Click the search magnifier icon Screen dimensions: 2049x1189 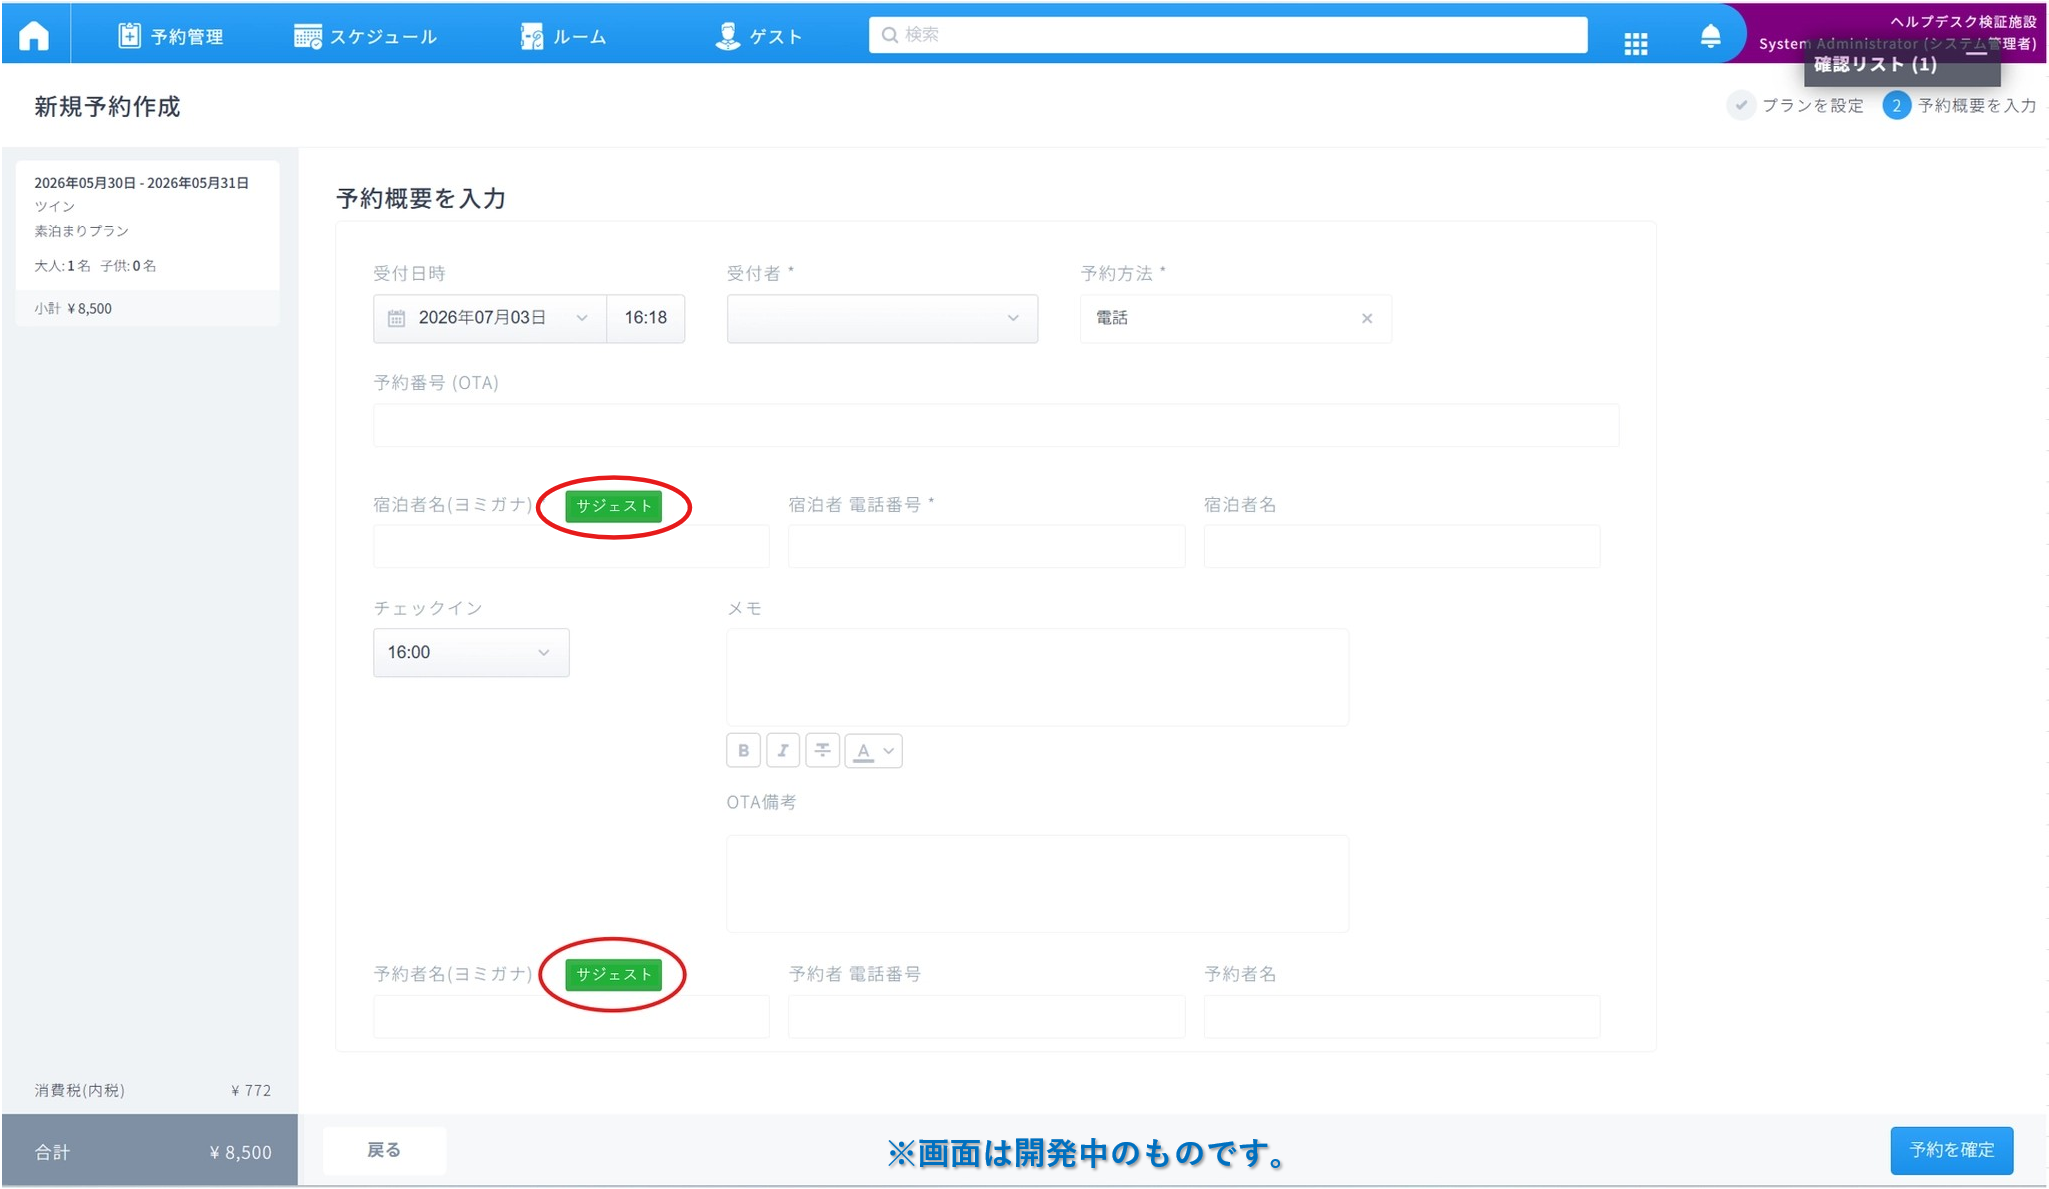click(889, 35)
